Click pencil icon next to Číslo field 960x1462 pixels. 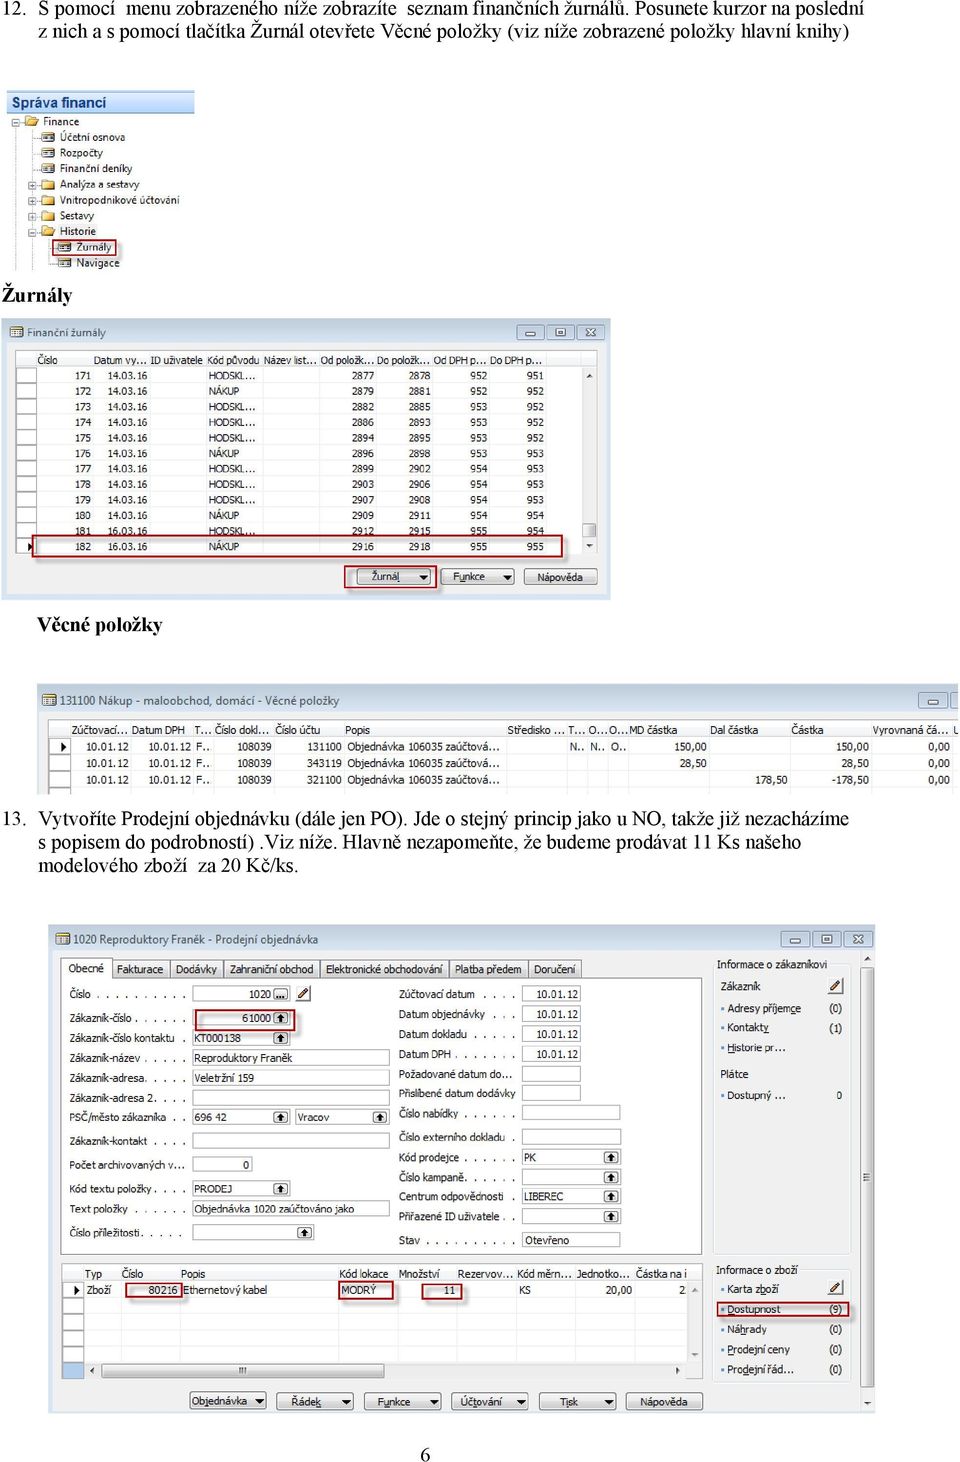[303, 994]
